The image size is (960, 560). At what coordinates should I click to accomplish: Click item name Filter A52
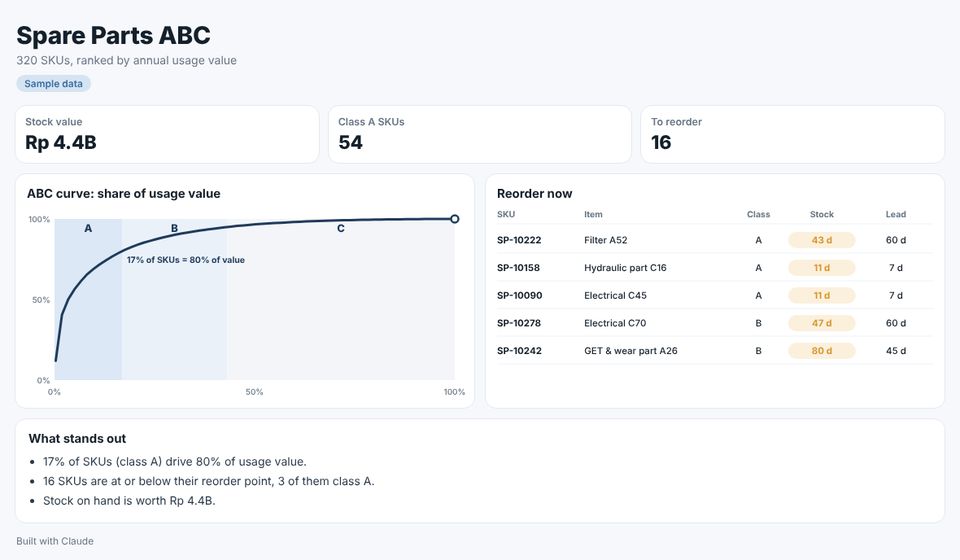pos(606,240)
